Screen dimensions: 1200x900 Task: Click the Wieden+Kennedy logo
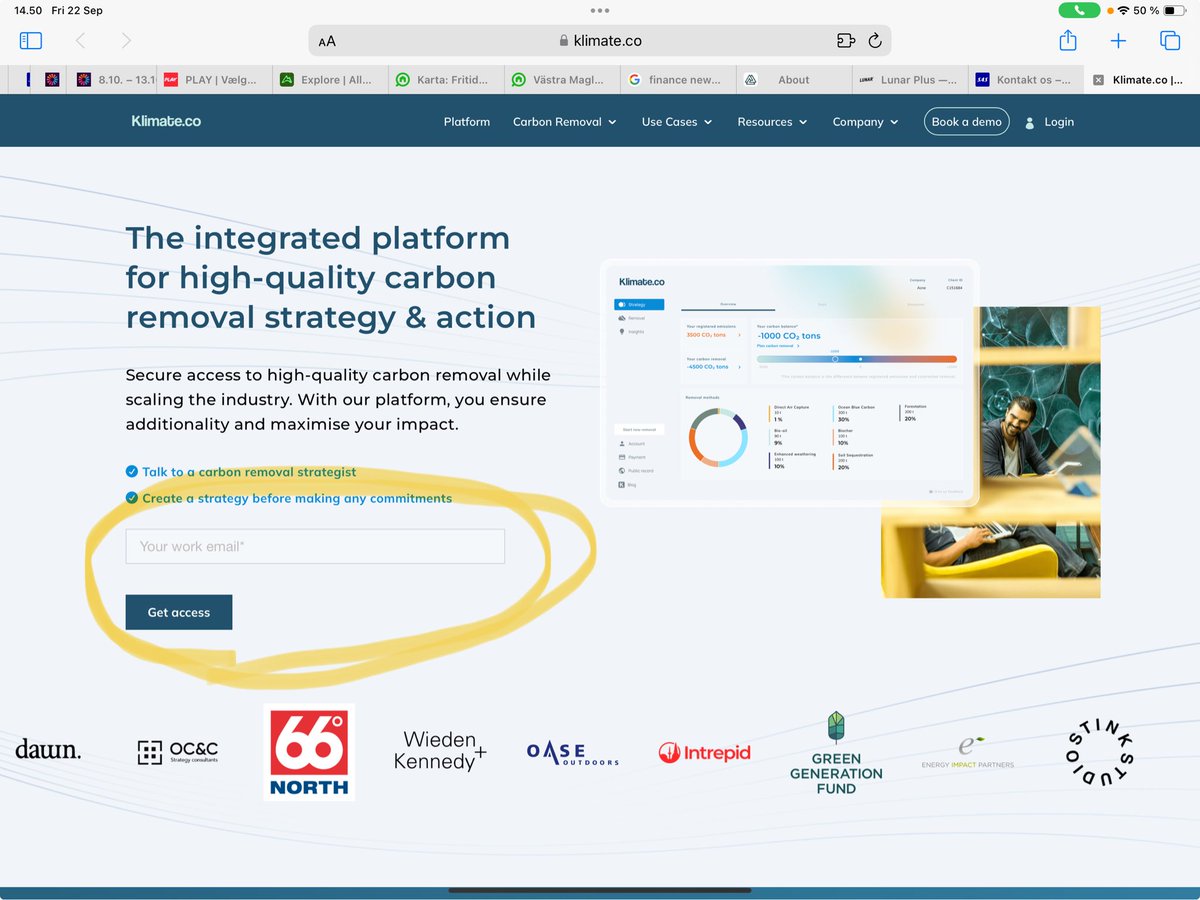click(x=440, y=751)
